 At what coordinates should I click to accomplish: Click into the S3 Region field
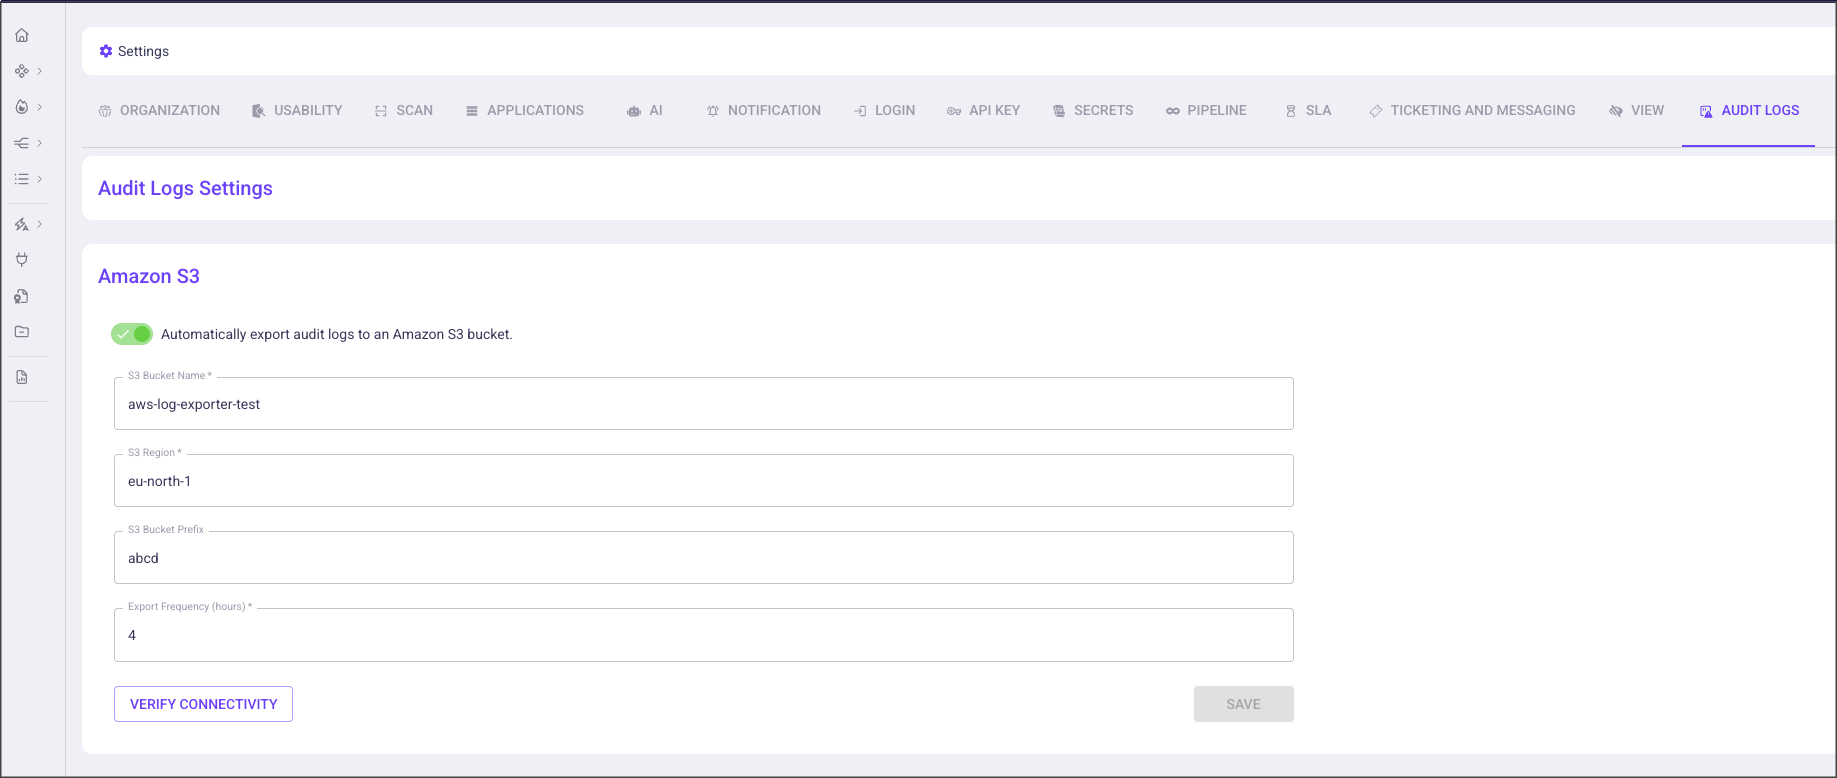pos(703,481)
